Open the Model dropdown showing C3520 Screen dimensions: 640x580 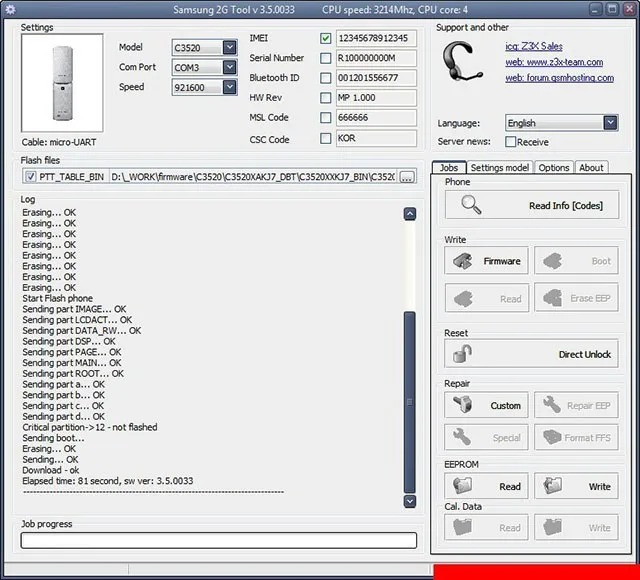(x=230, y=47)
